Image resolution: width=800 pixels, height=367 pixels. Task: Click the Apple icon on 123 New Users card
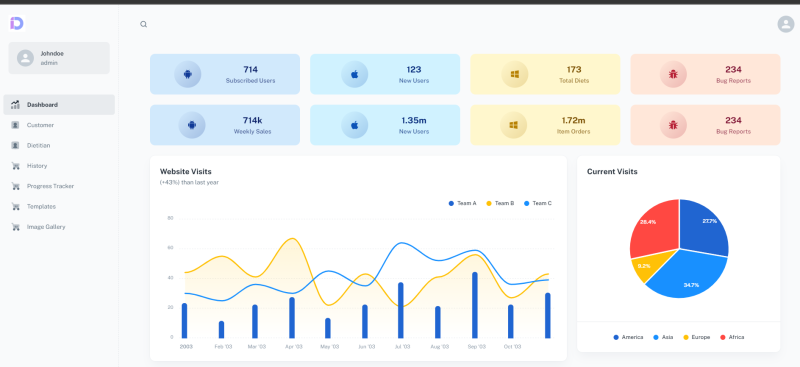coord(355,75)
